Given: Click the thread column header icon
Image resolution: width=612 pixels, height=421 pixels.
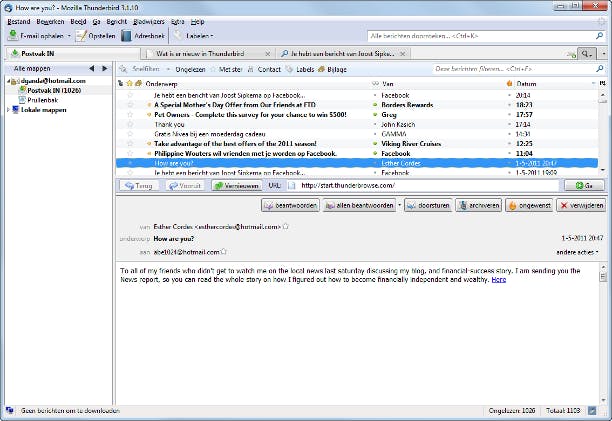Looking at the screenshot, I should (121, 83).
